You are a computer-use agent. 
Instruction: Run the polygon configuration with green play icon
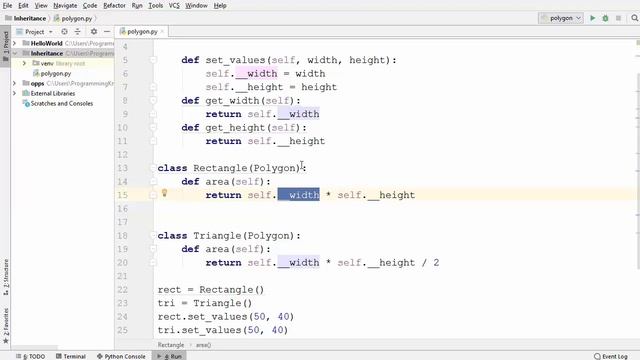click(x=593, y=18)
